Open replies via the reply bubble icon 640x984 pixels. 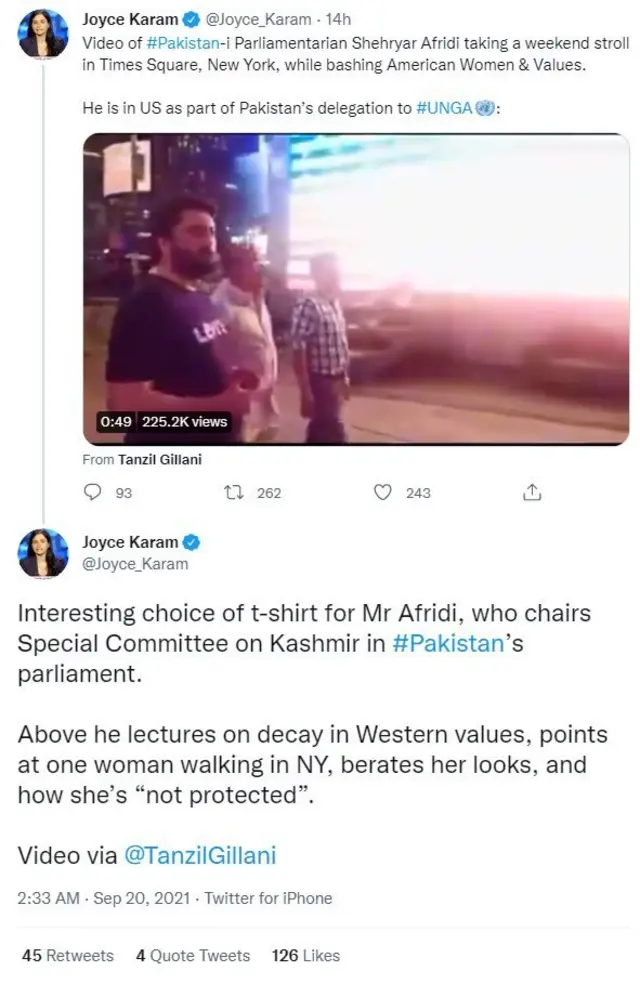click(93, 492)
